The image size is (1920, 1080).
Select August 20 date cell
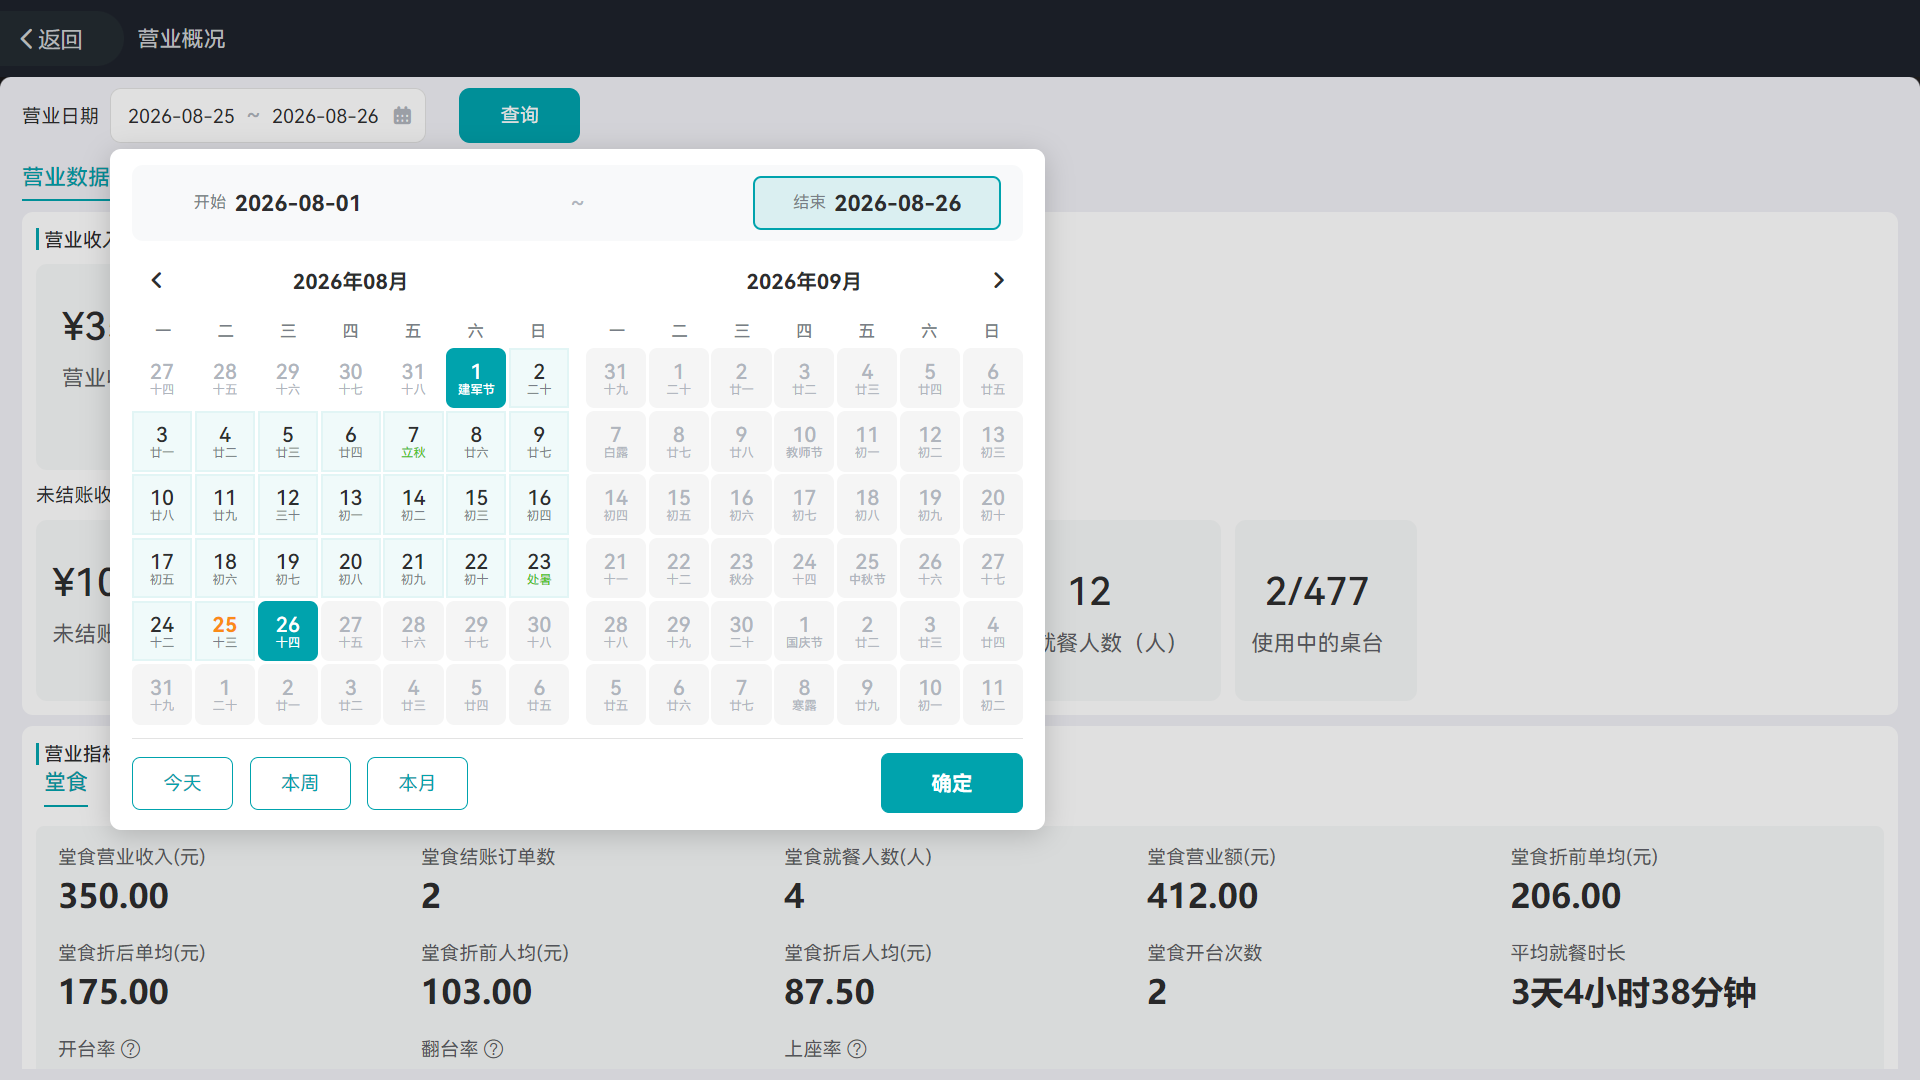click(x=351, y=568)
